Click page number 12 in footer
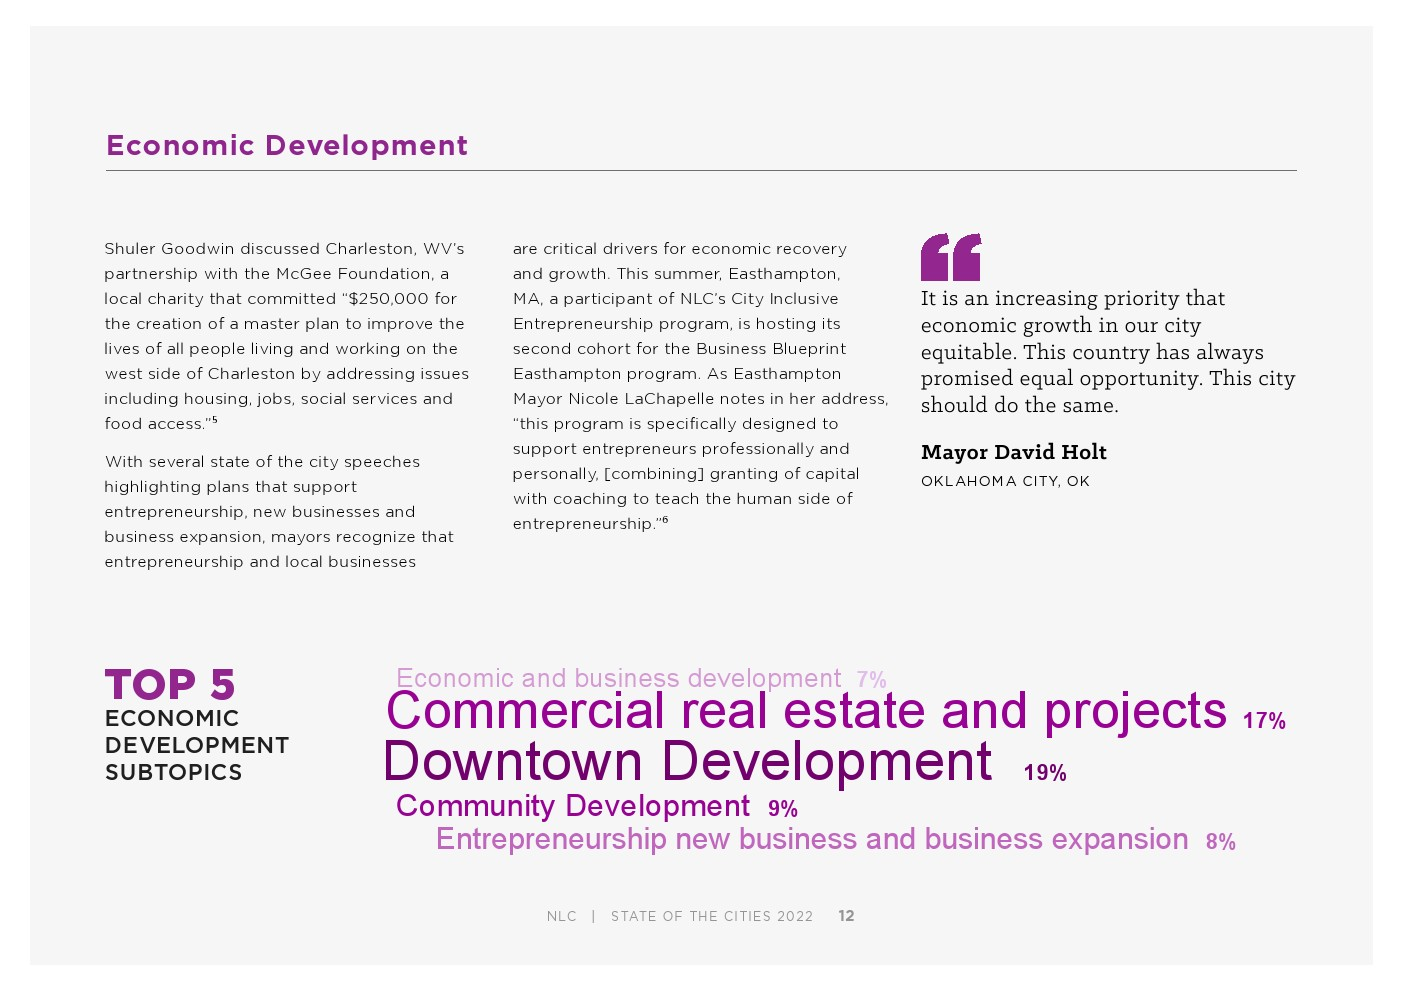 tap(846, 916)
